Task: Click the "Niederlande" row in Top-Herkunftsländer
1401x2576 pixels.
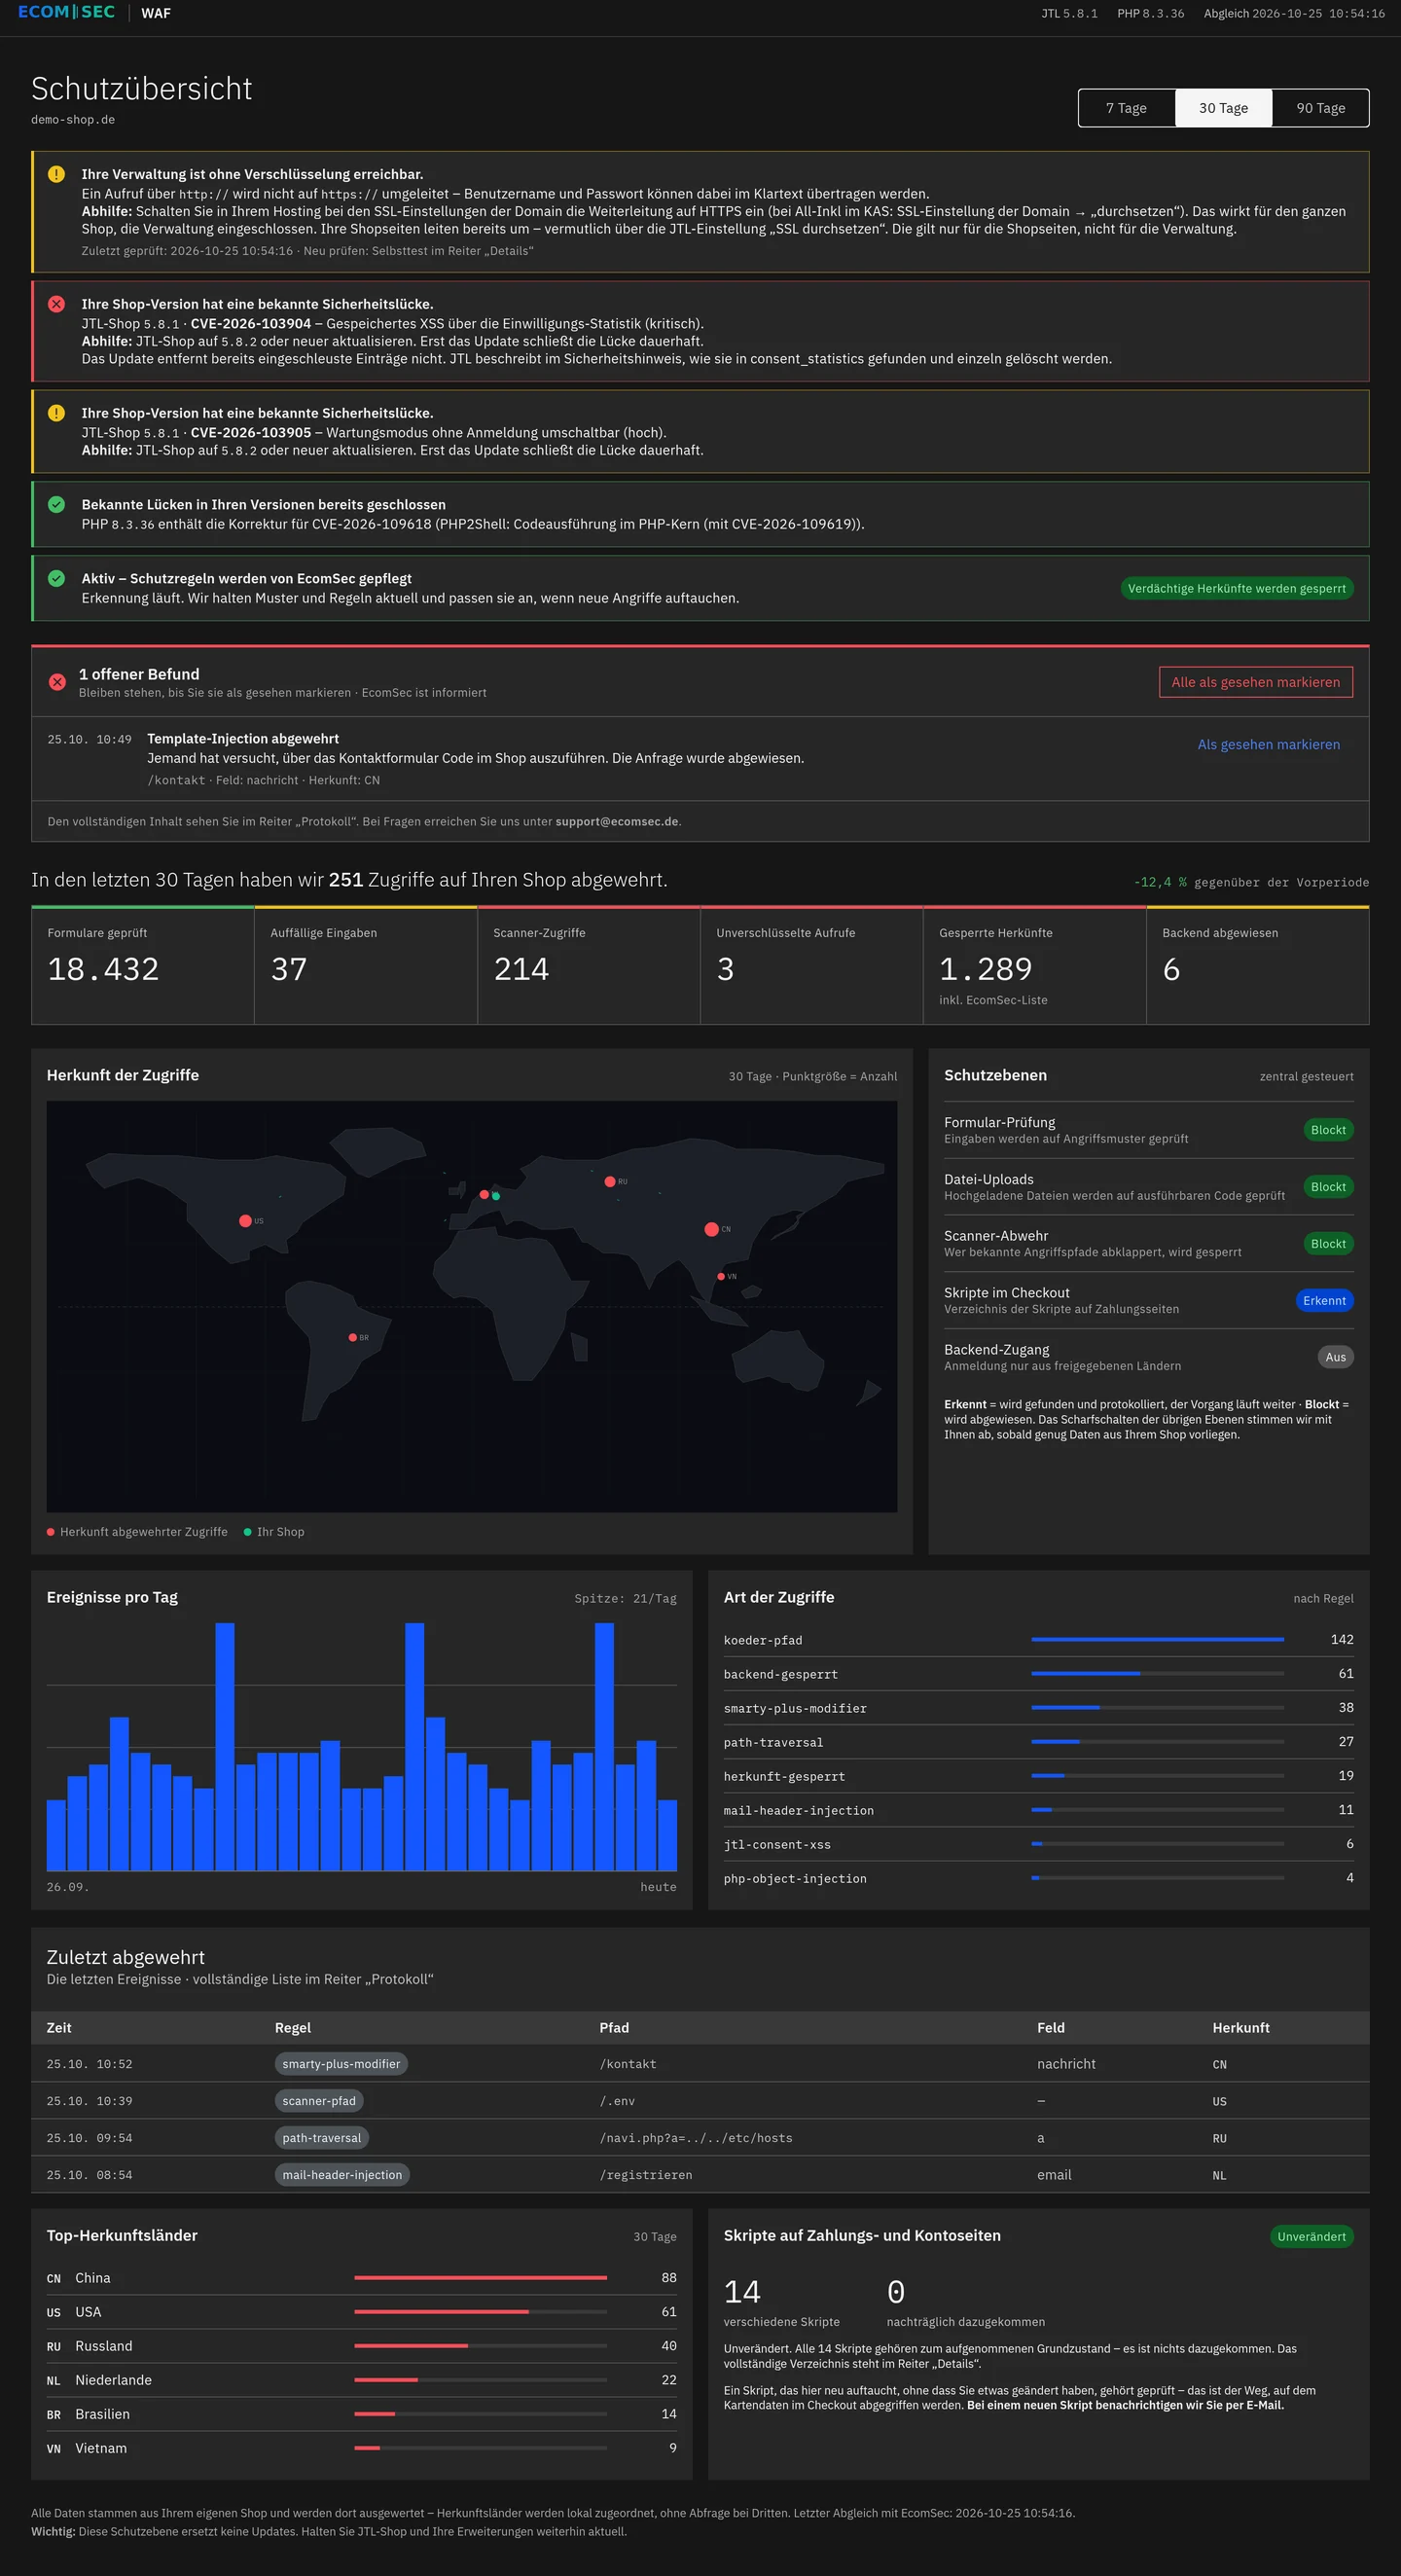Action: pyautogui.click(x=361, y=2380)
